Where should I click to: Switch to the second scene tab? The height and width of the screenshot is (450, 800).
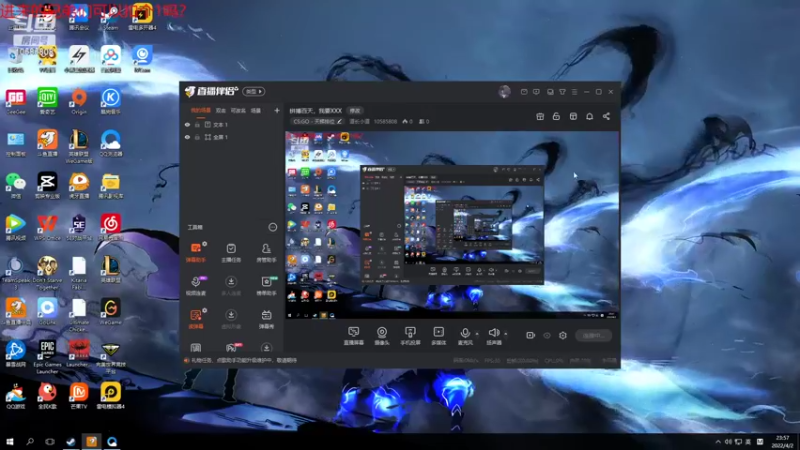220,110
